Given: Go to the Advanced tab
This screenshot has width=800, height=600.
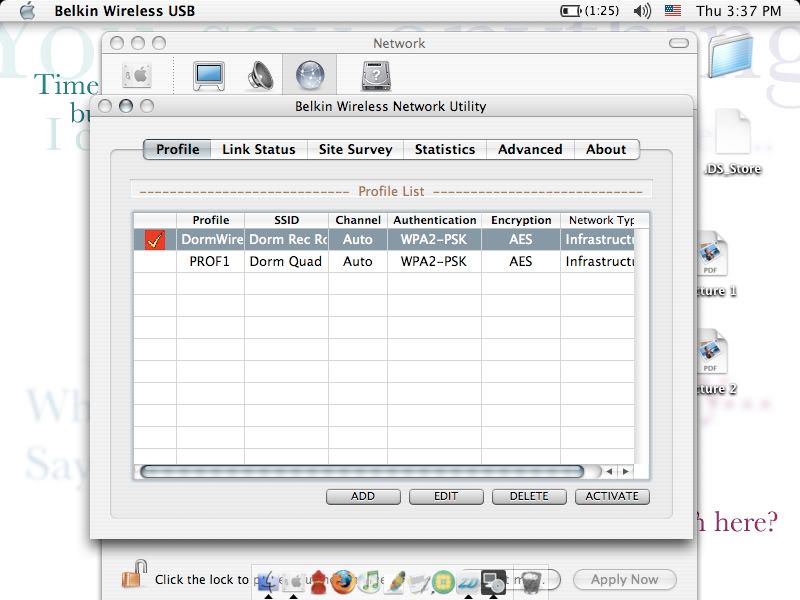Looking at the screenshot, I should (x=530, y=149).
